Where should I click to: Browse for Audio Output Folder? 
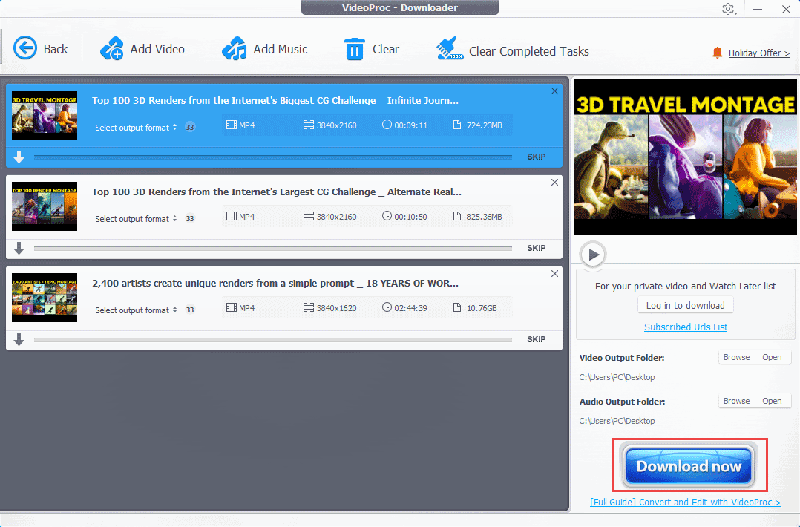click(737, 401)
